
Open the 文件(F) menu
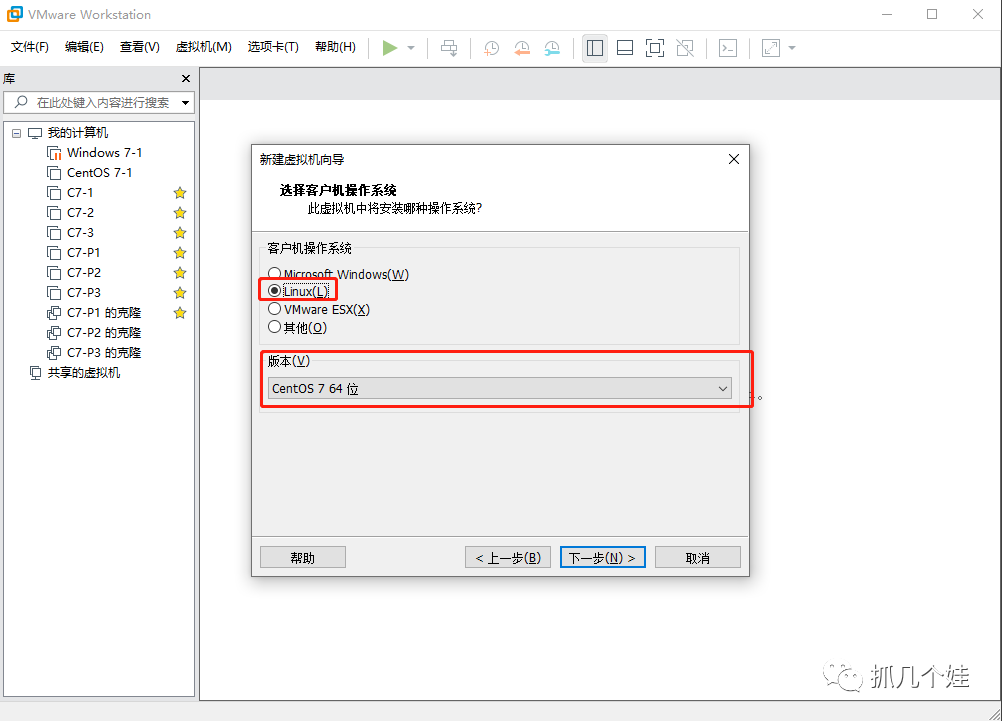29,47
